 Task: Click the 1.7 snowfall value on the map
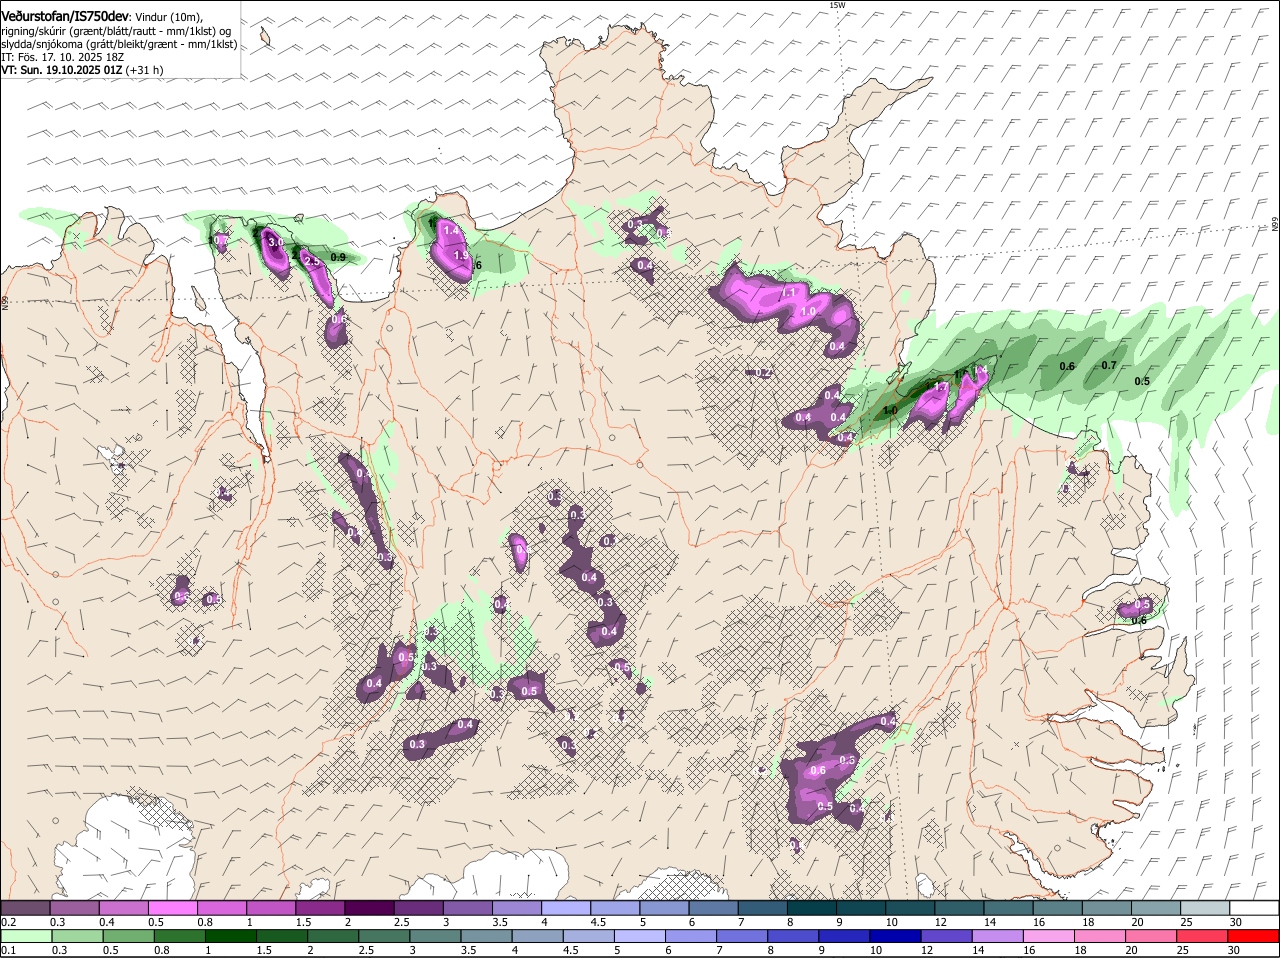(941, 387)
